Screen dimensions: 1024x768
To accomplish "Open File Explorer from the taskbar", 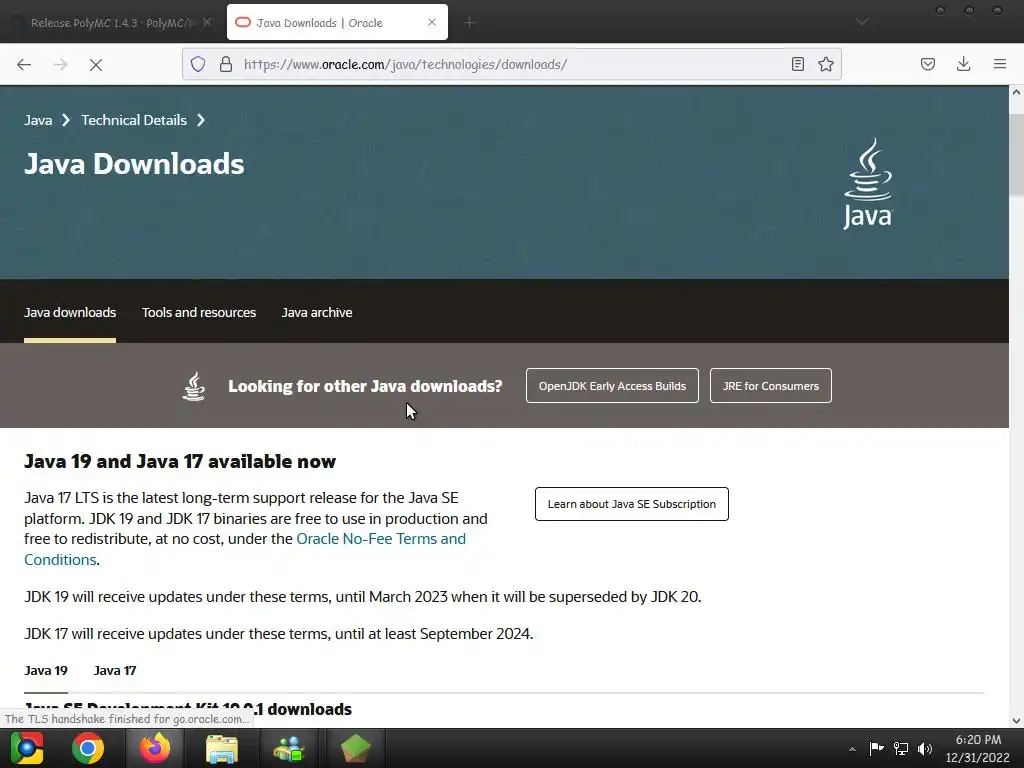I will click(x=222, y=748).
